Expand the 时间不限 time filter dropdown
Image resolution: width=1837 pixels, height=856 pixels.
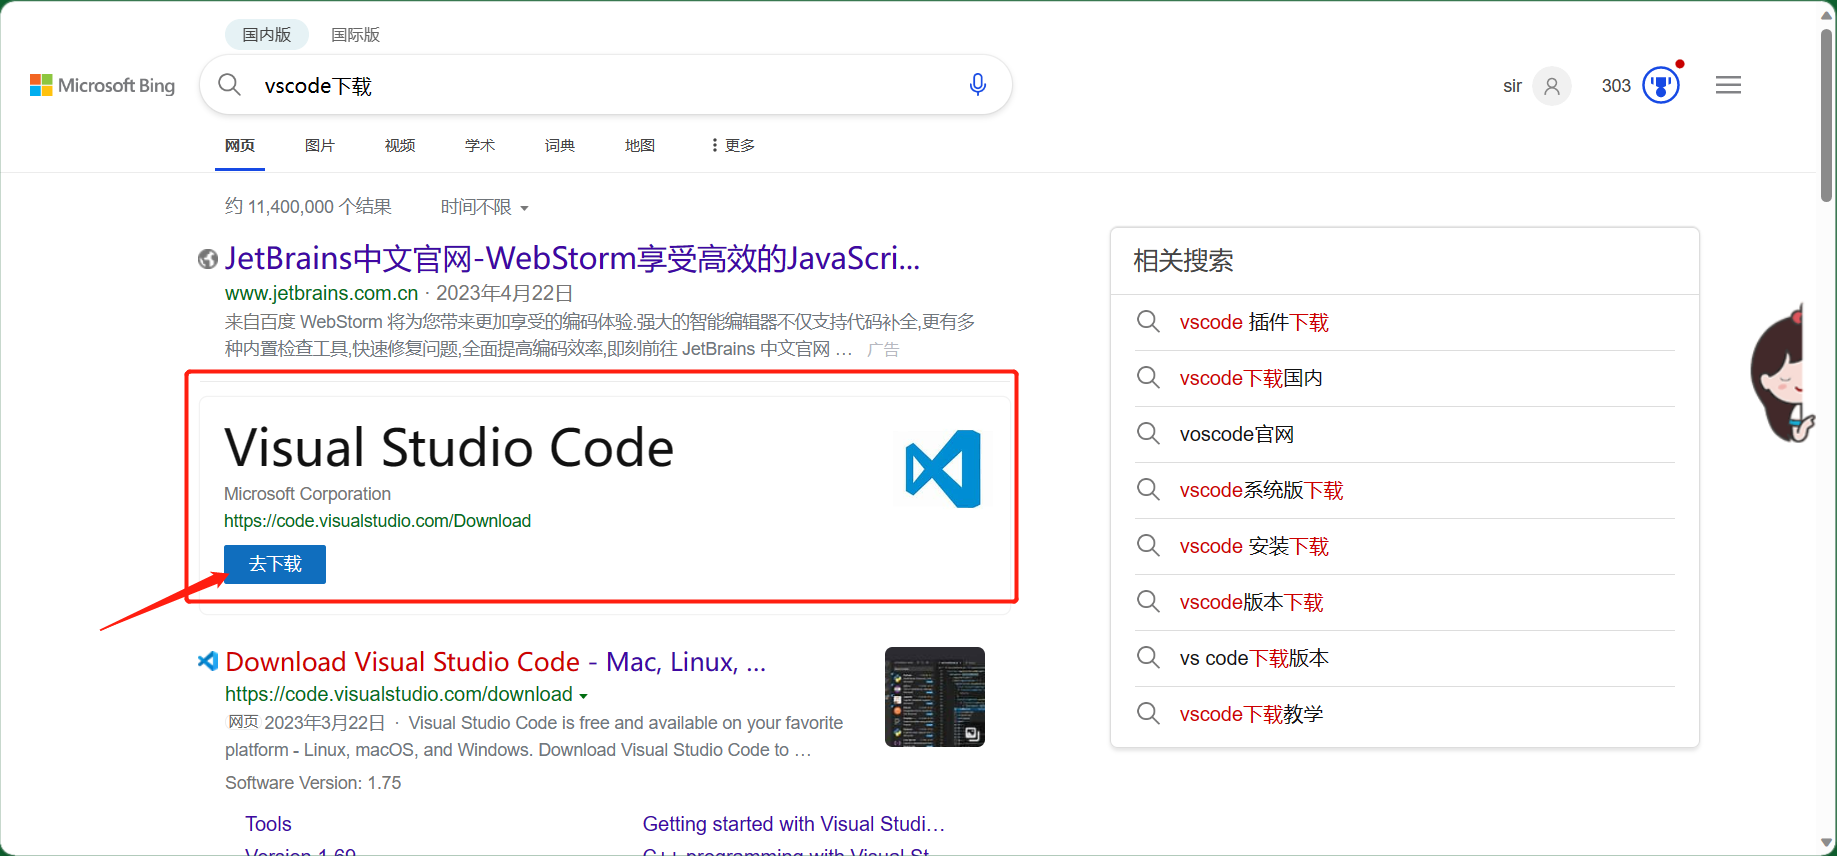tap(484, 207)
